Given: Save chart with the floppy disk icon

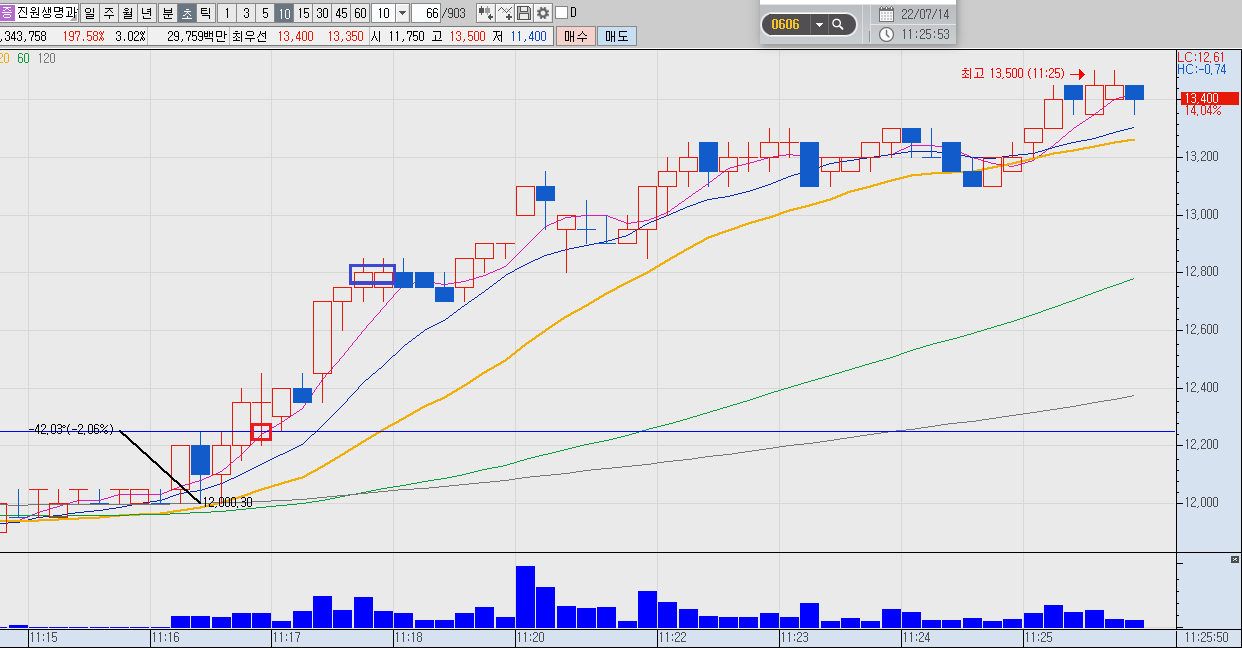Looking at the screenshot, I should coord(523,13).
